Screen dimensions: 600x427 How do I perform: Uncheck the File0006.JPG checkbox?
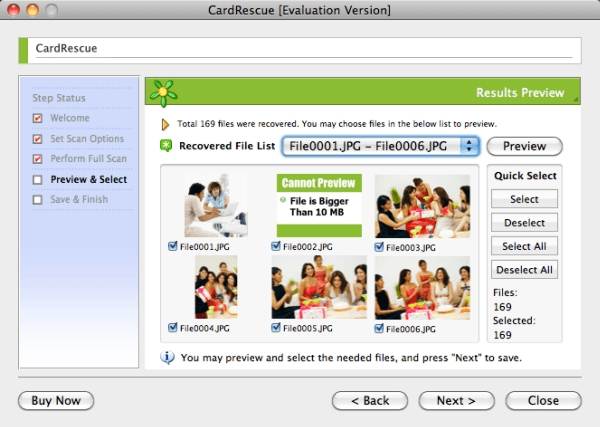point(379,328)
